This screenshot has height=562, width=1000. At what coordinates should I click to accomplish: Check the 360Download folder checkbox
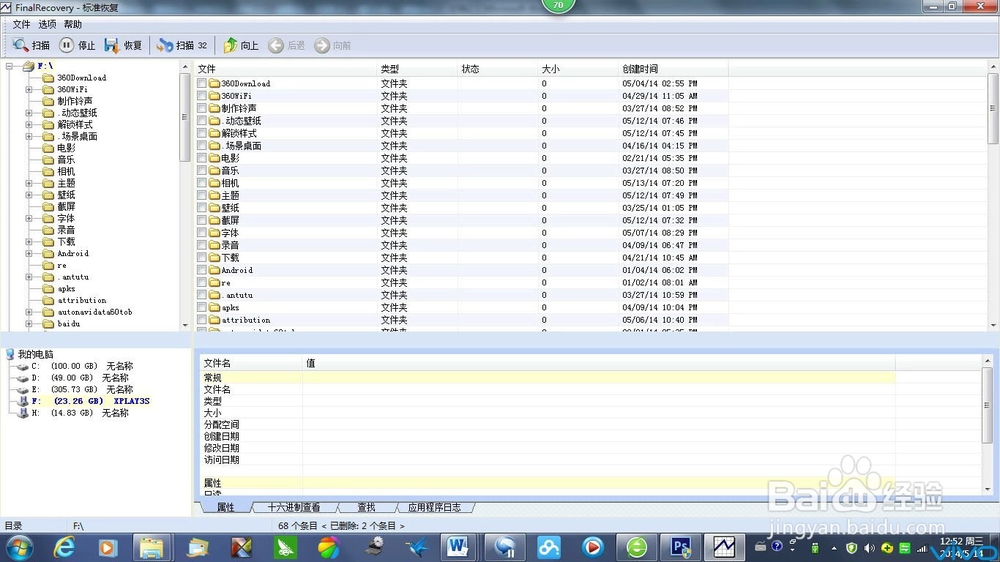(202, 84)
